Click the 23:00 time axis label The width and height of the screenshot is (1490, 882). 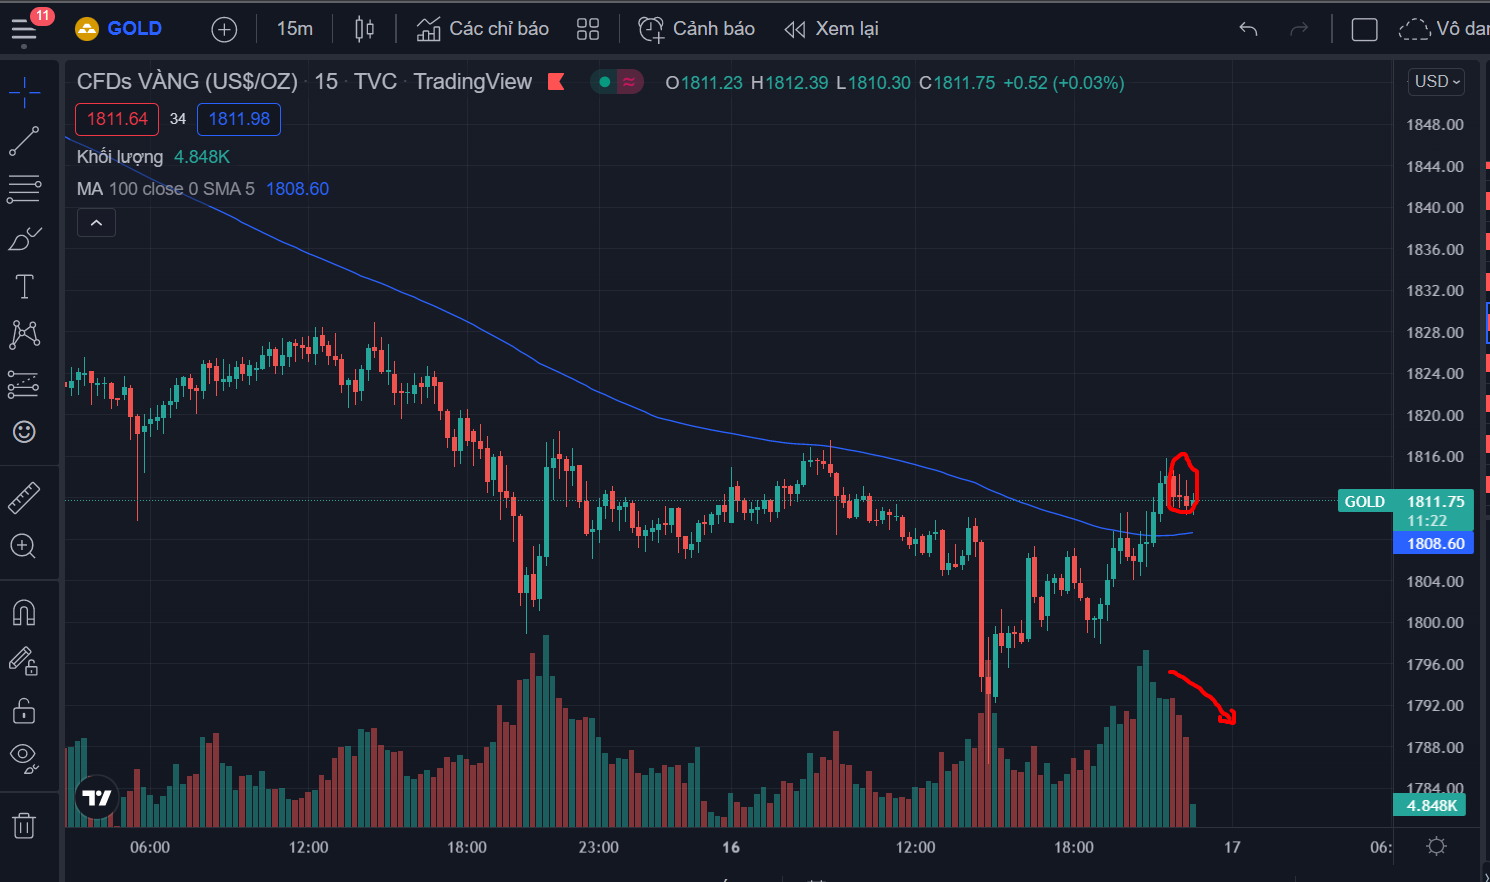598,847
